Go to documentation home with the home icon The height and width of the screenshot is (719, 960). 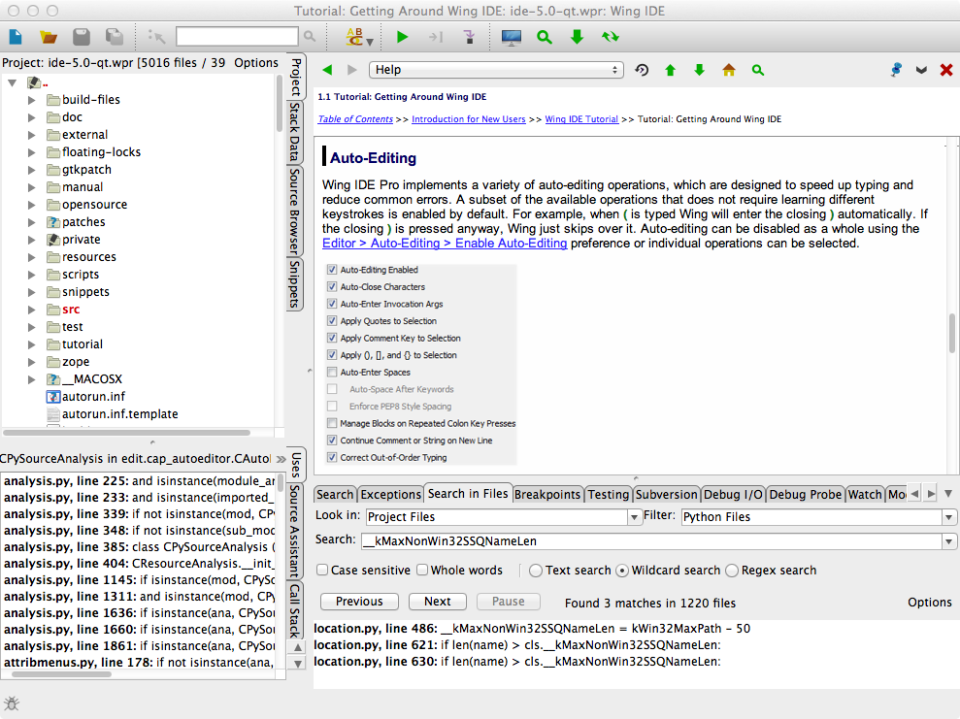[728, 70]
